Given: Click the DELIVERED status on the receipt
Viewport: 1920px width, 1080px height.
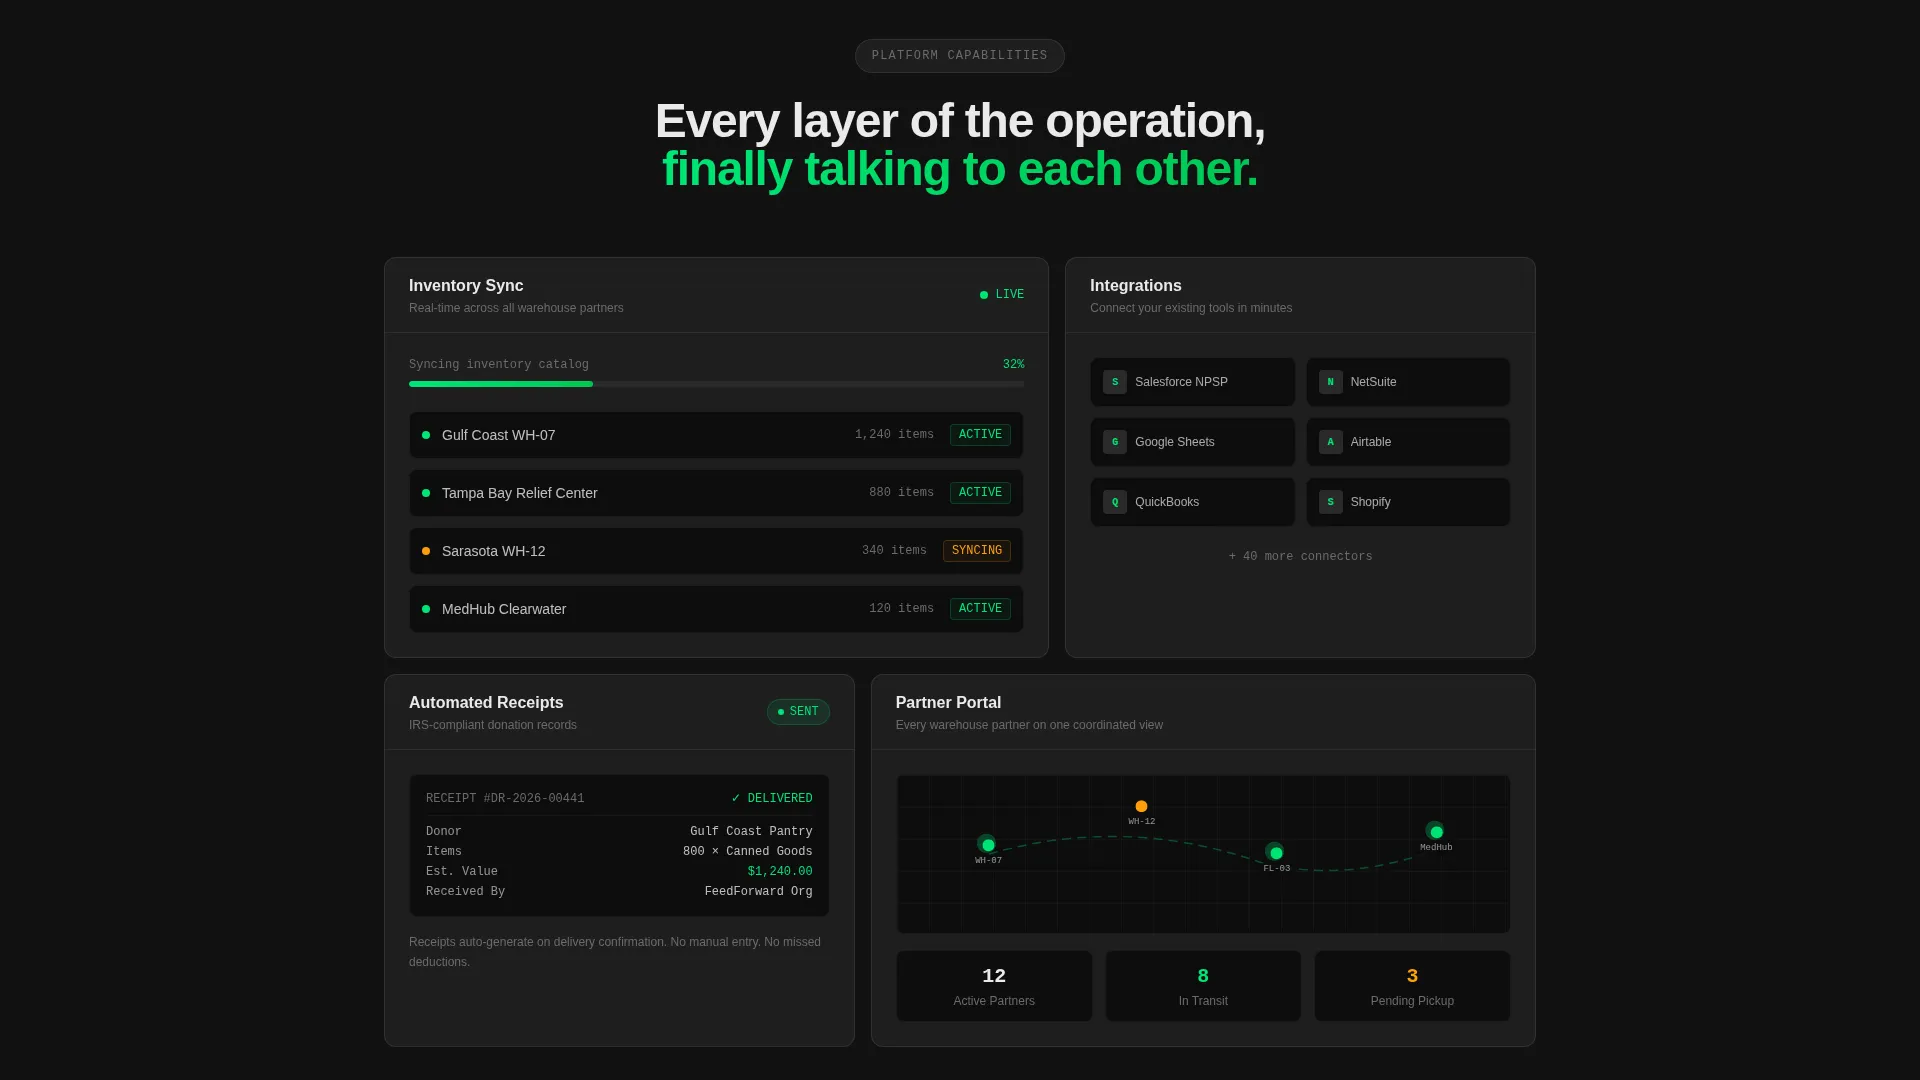Looking at the screenshot, I should click(x=772, y=799).
